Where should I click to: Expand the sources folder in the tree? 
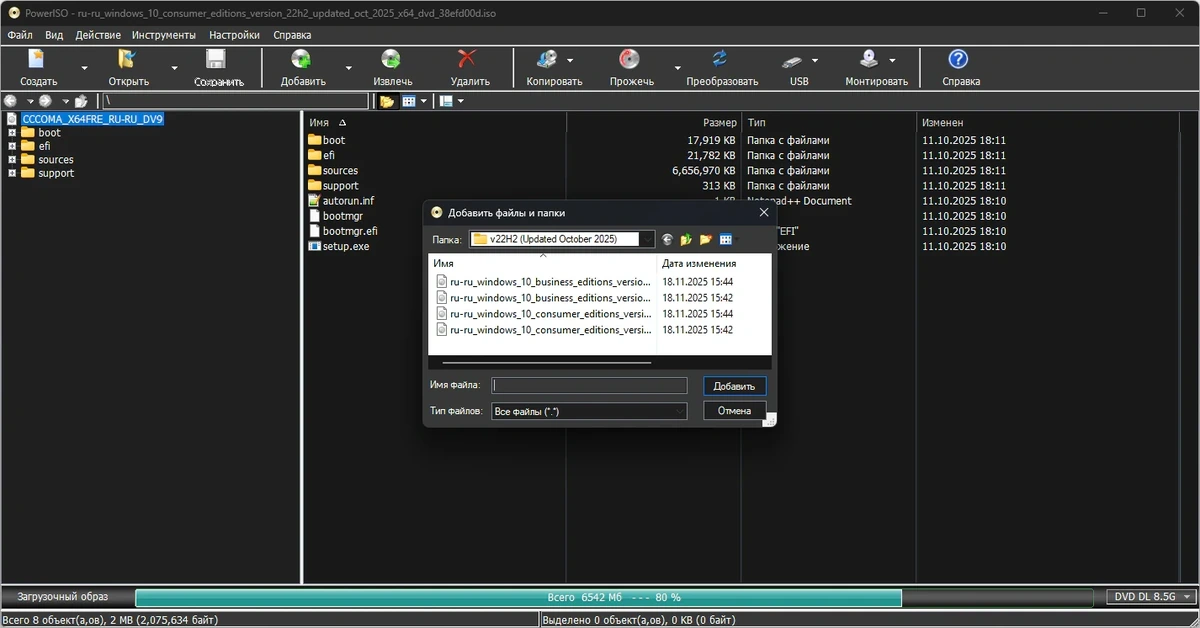(x=12, y=160)
